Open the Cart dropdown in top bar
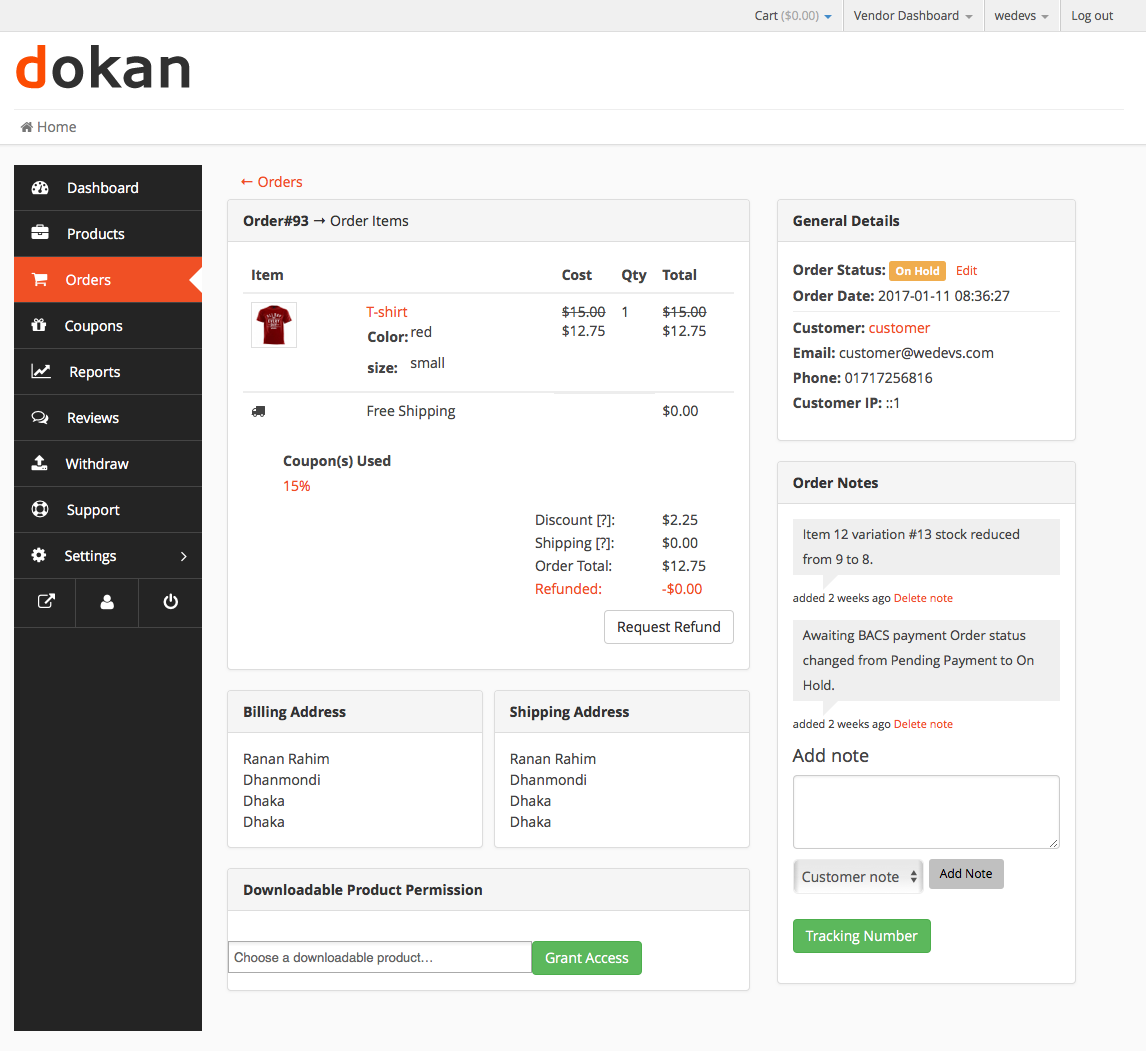Screen dimensions: 1146x1051 pyautogui.click(x=793, y=16)
